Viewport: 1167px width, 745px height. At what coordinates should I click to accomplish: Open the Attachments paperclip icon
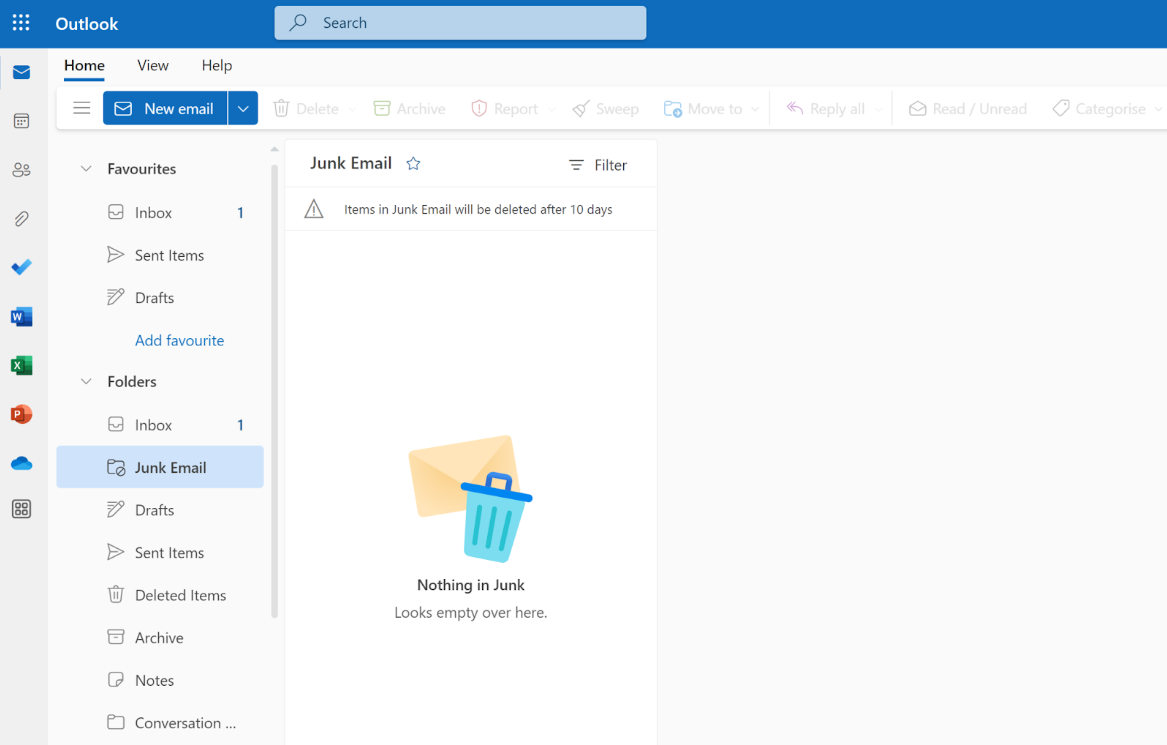pos(21,218)
